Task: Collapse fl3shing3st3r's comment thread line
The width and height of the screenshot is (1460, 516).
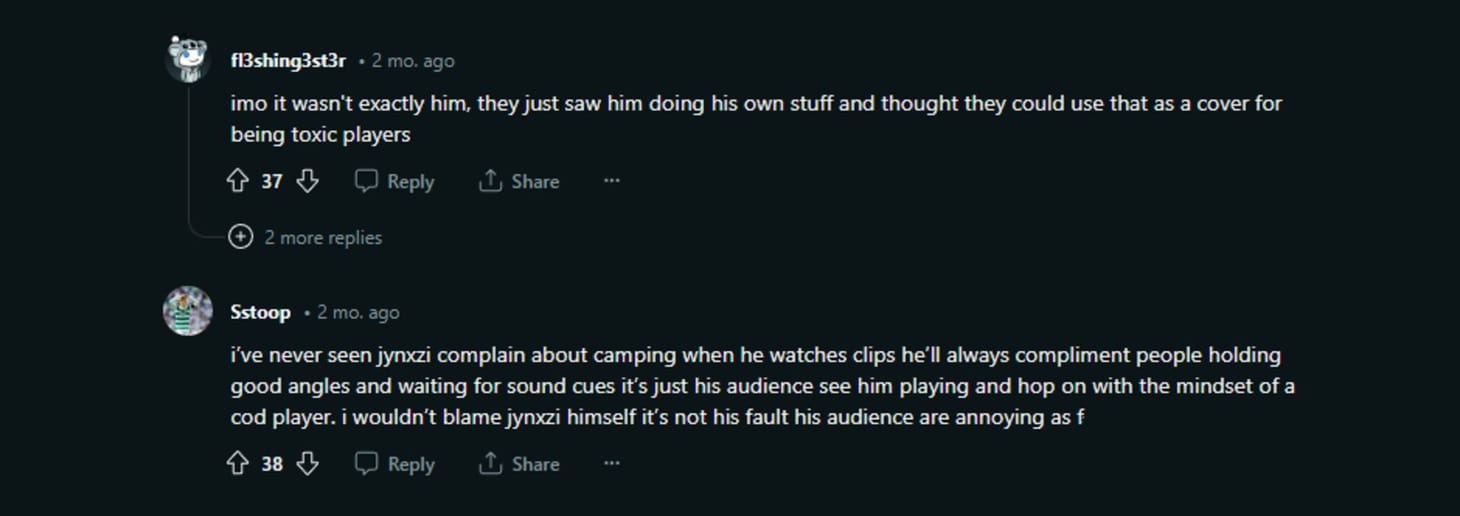Action: click(x=188, y=150)
